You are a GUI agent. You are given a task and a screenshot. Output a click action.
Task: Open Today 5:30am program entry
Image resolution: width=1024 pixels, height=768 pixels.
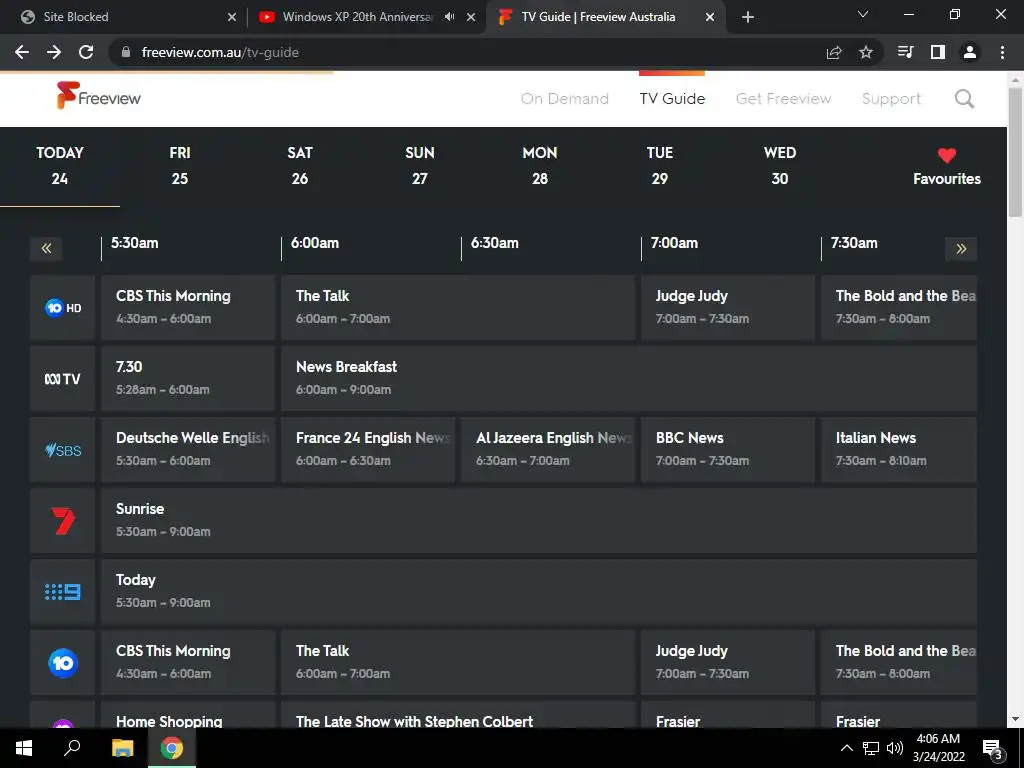tap(539, 592)
